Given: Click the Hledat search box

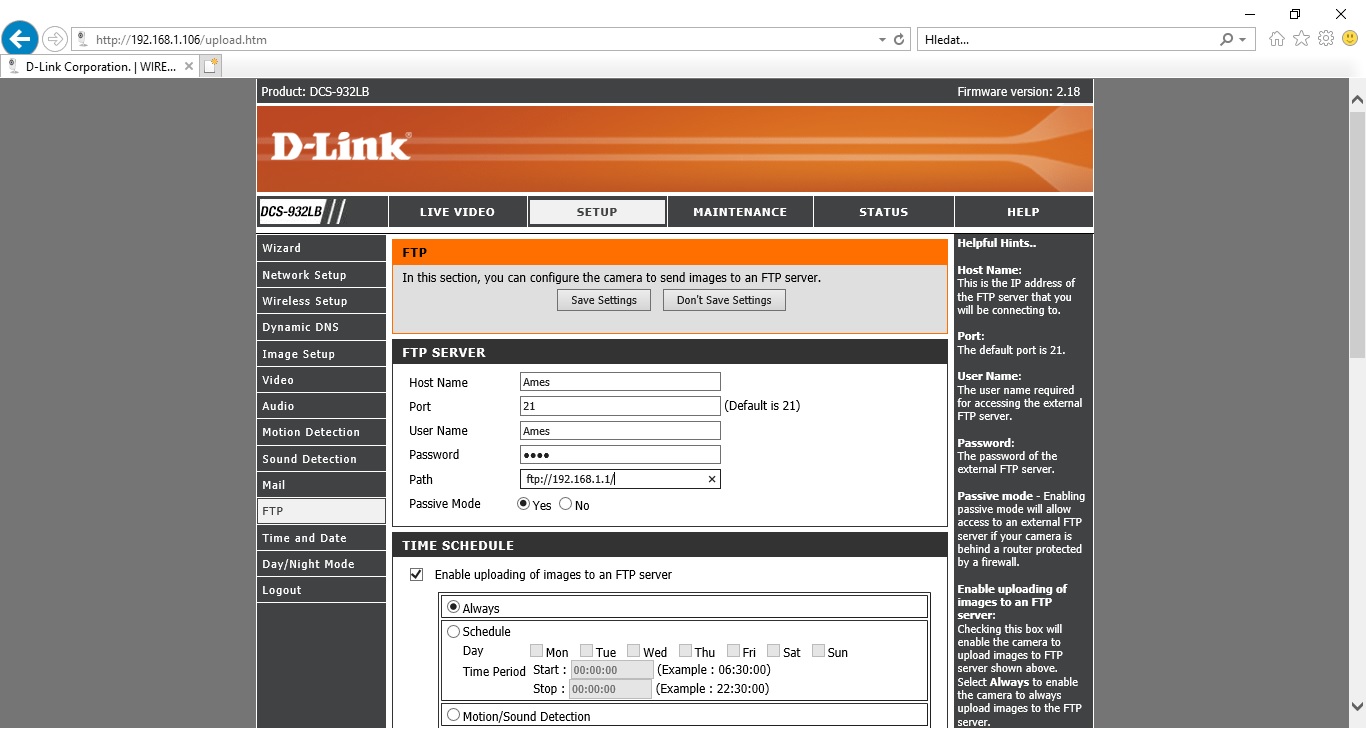Looking at the screenshot, I should tap(1067, 40).
